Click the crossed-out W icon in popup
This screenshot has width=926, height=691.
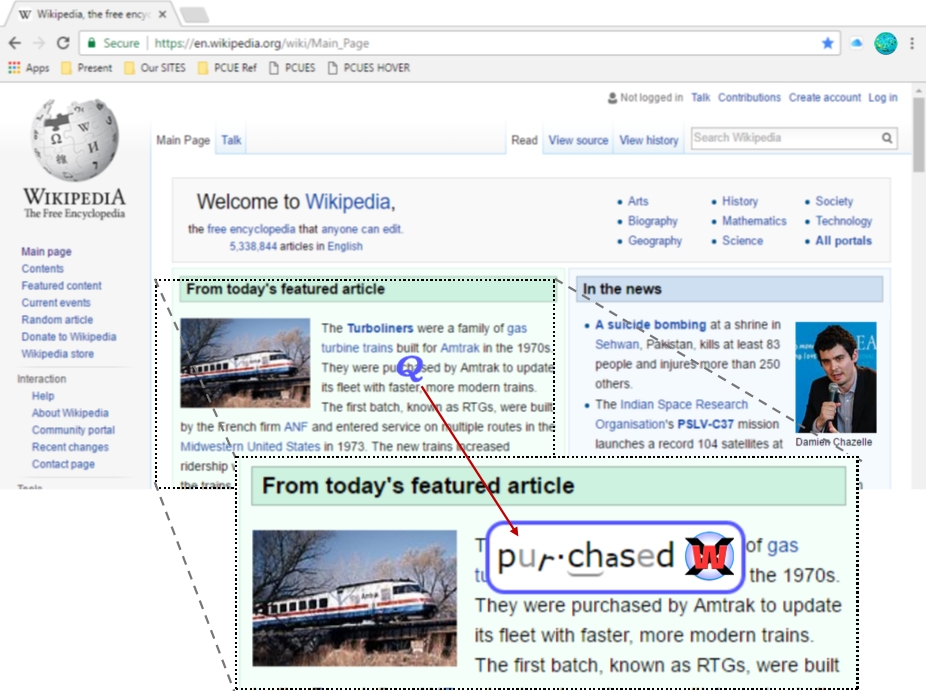(709, 556)
